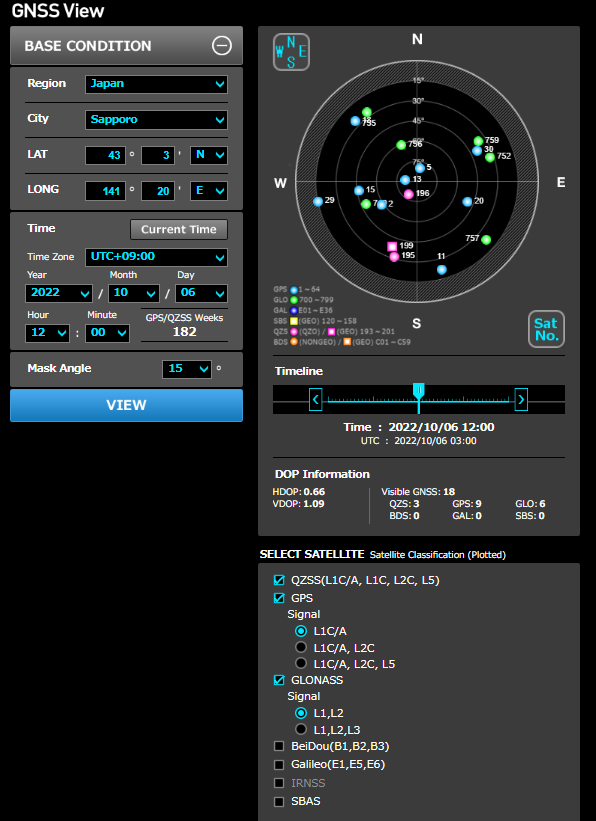Click the blue VIEW button
The image size is (596, 821).
[126, 405]
